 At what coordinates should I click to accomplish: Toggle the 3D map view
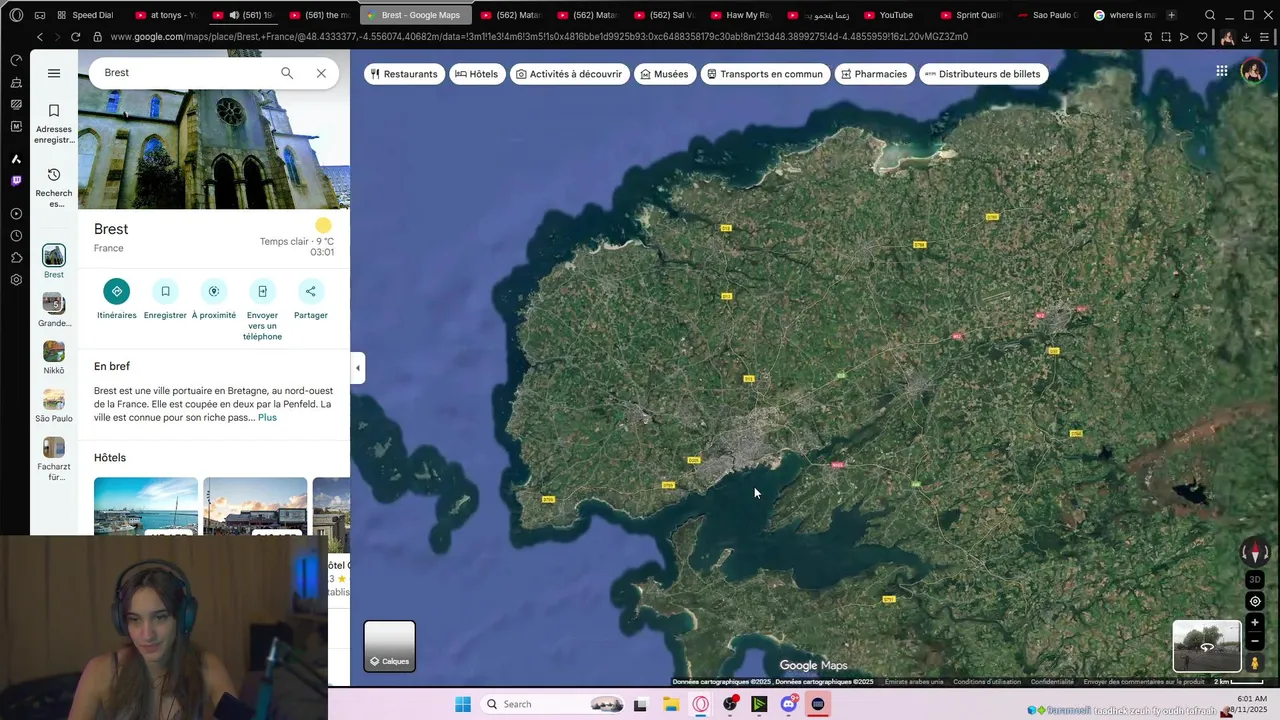[1255, 580]
